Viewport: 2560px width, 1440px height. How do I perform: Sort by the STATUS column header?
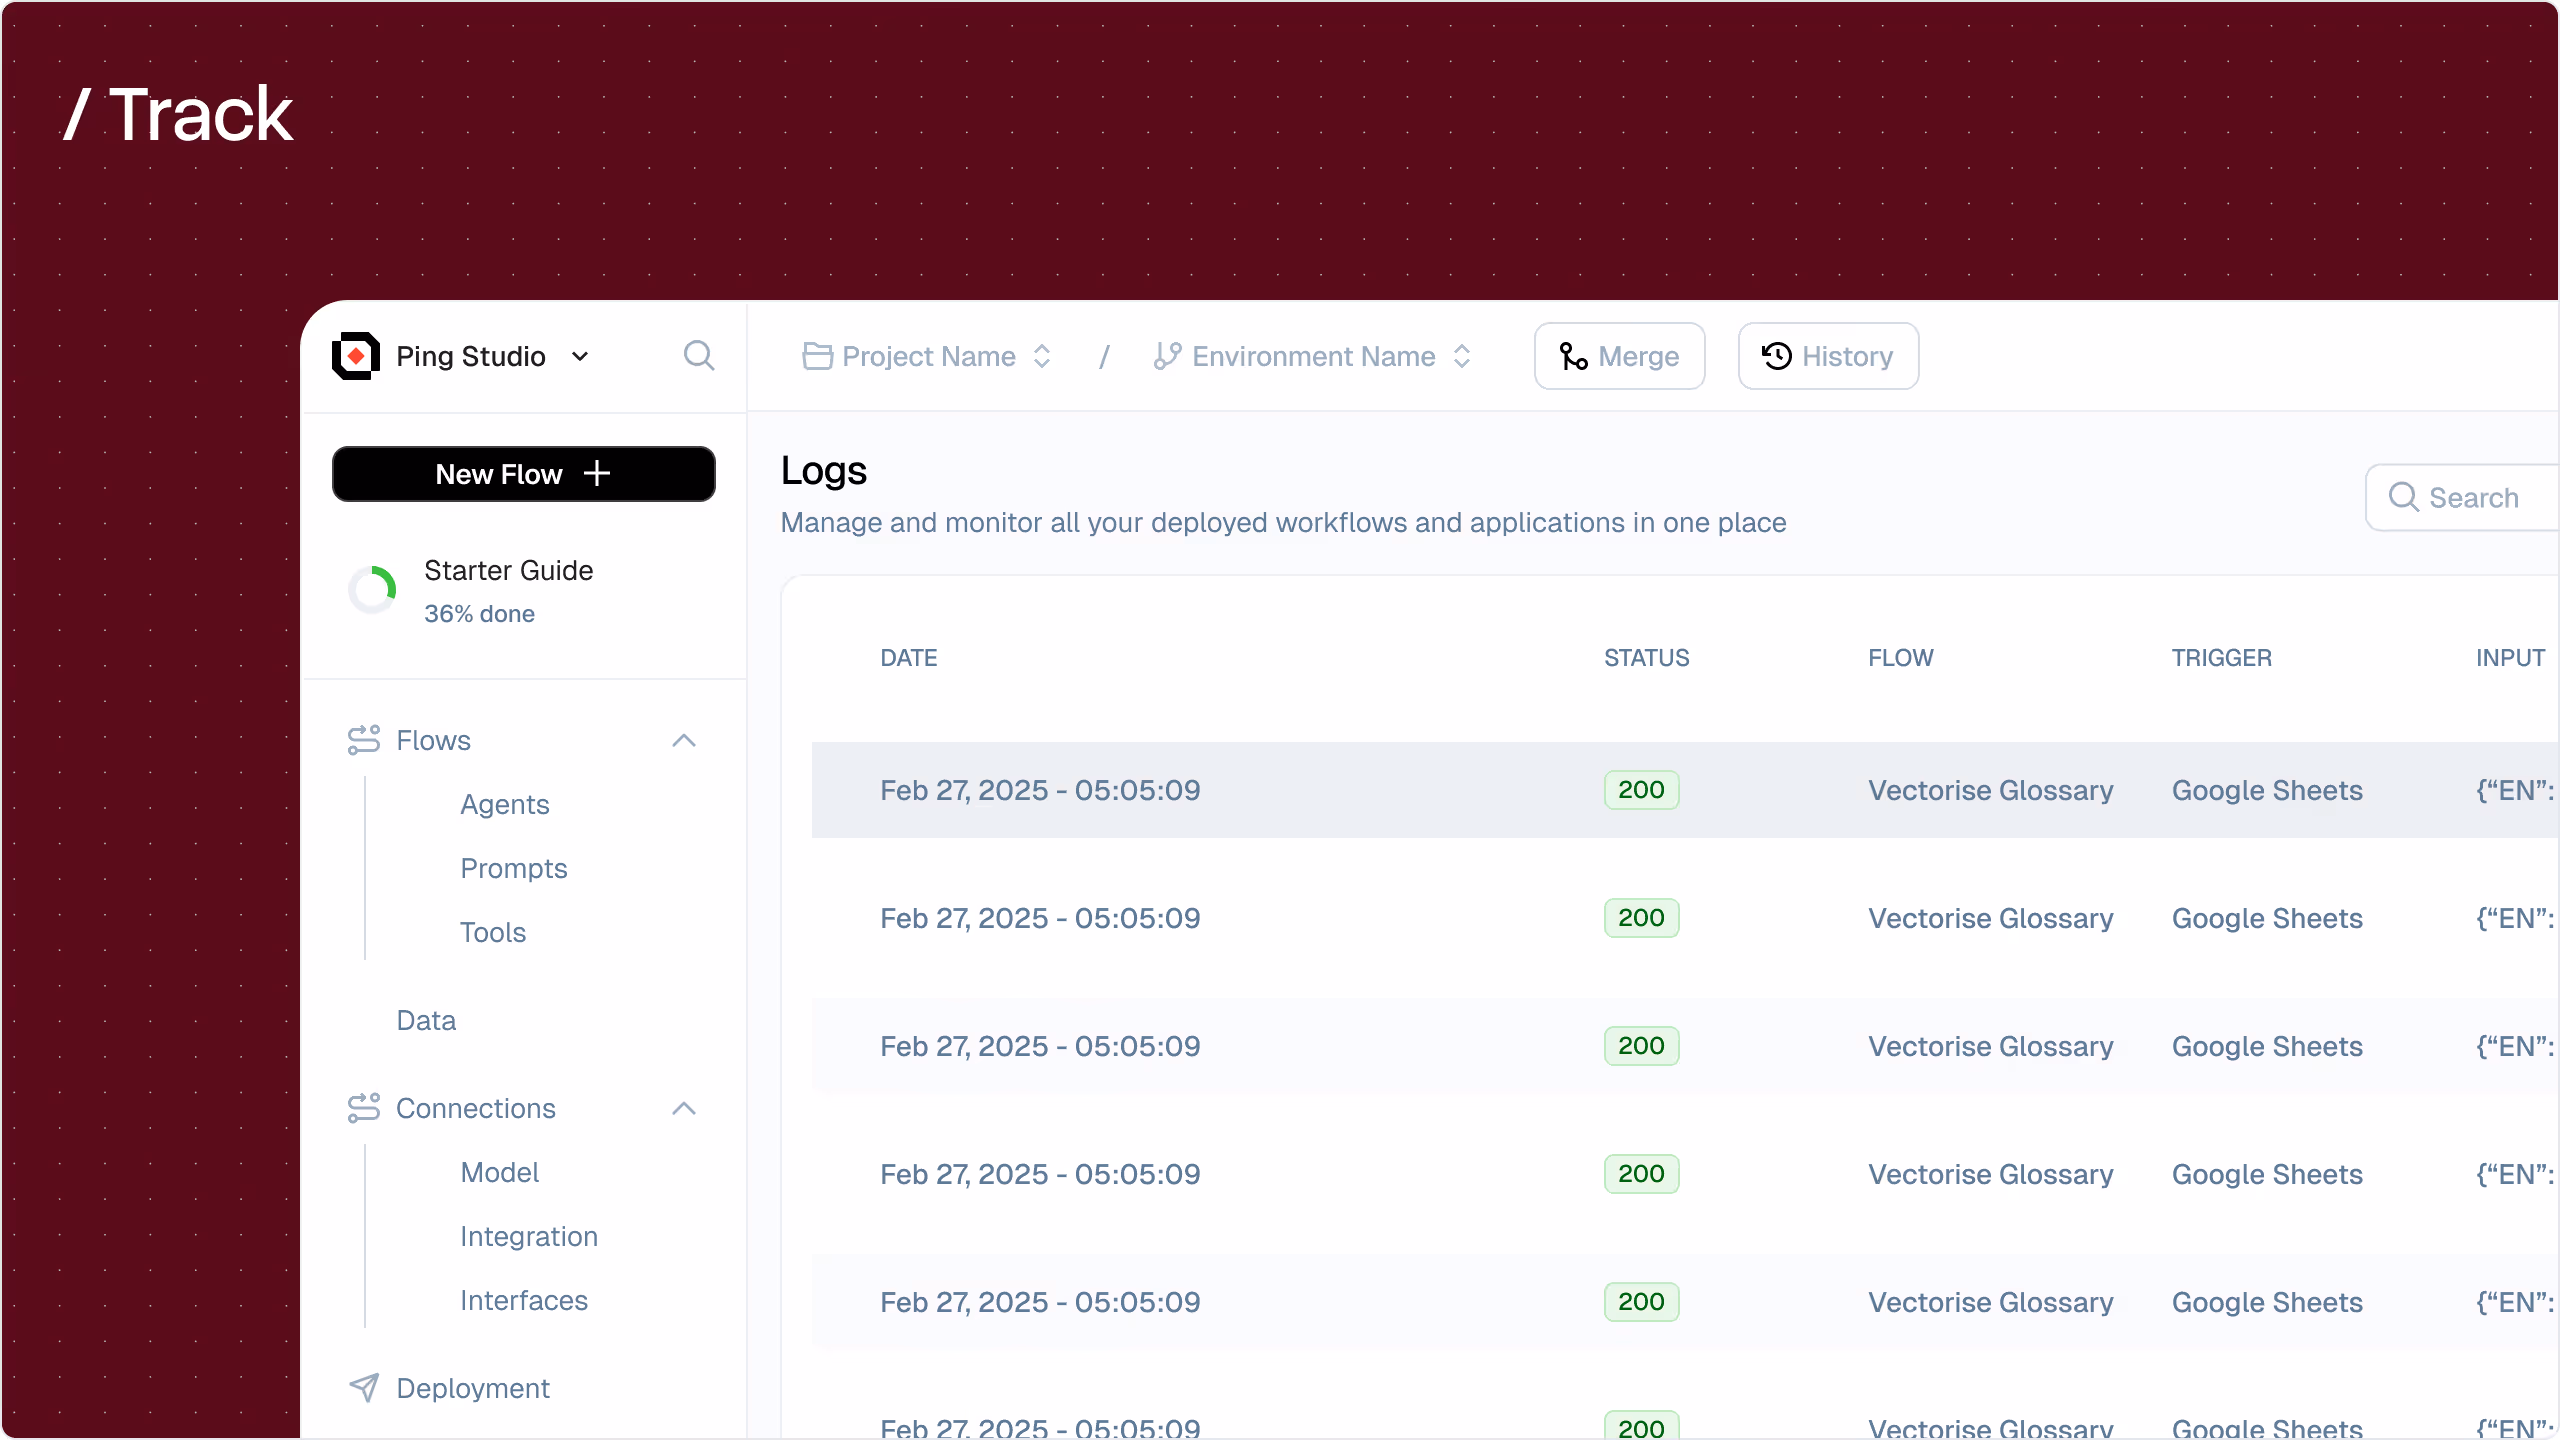pyautogui.click(x=1647, y=658)
